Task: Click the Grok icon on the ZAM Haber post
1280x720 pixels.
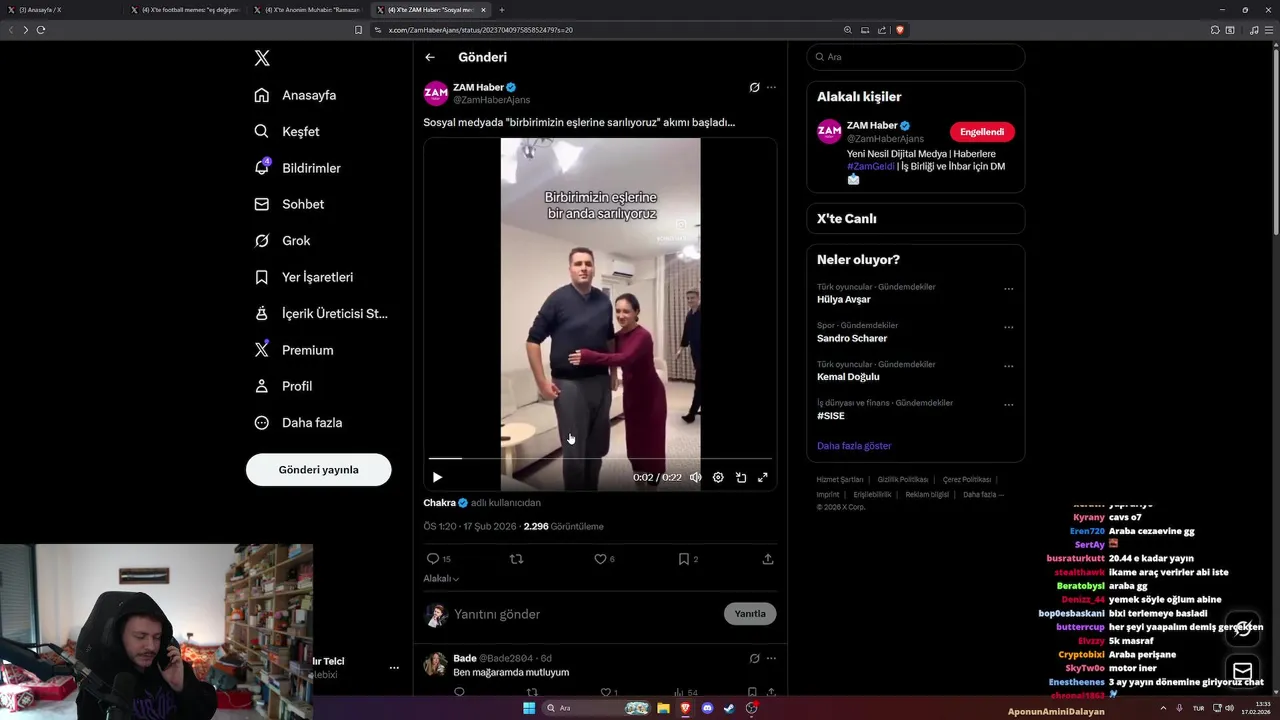Action: (754, 87)
